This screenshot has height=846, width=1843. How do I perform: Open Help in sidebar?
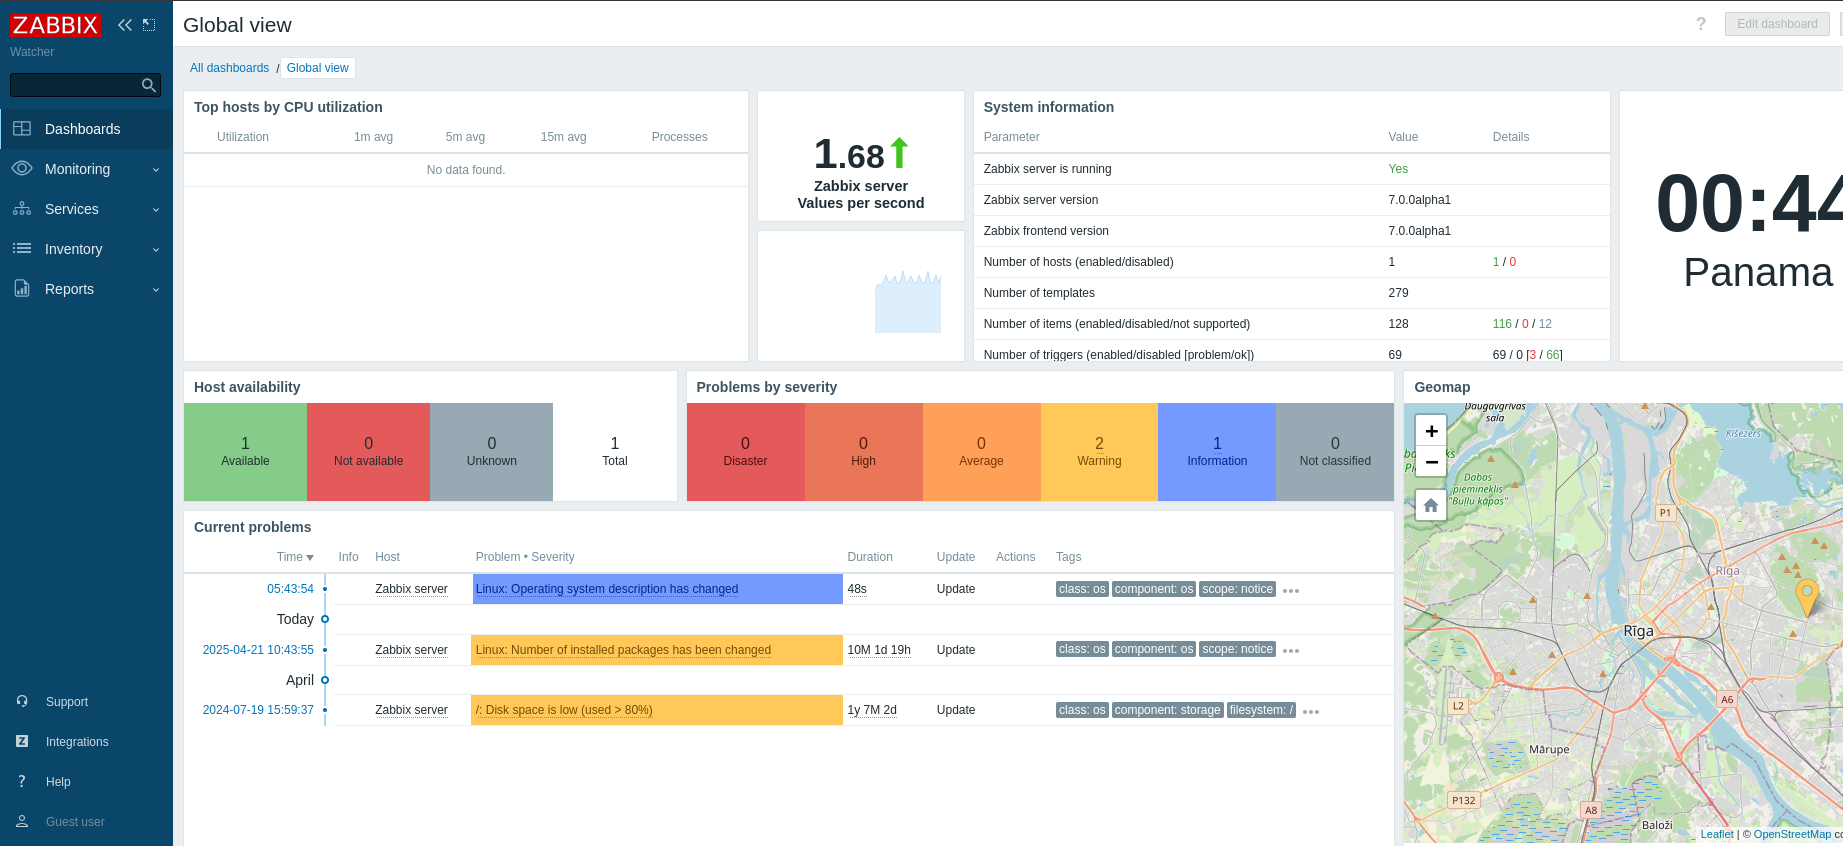(58, 782)
